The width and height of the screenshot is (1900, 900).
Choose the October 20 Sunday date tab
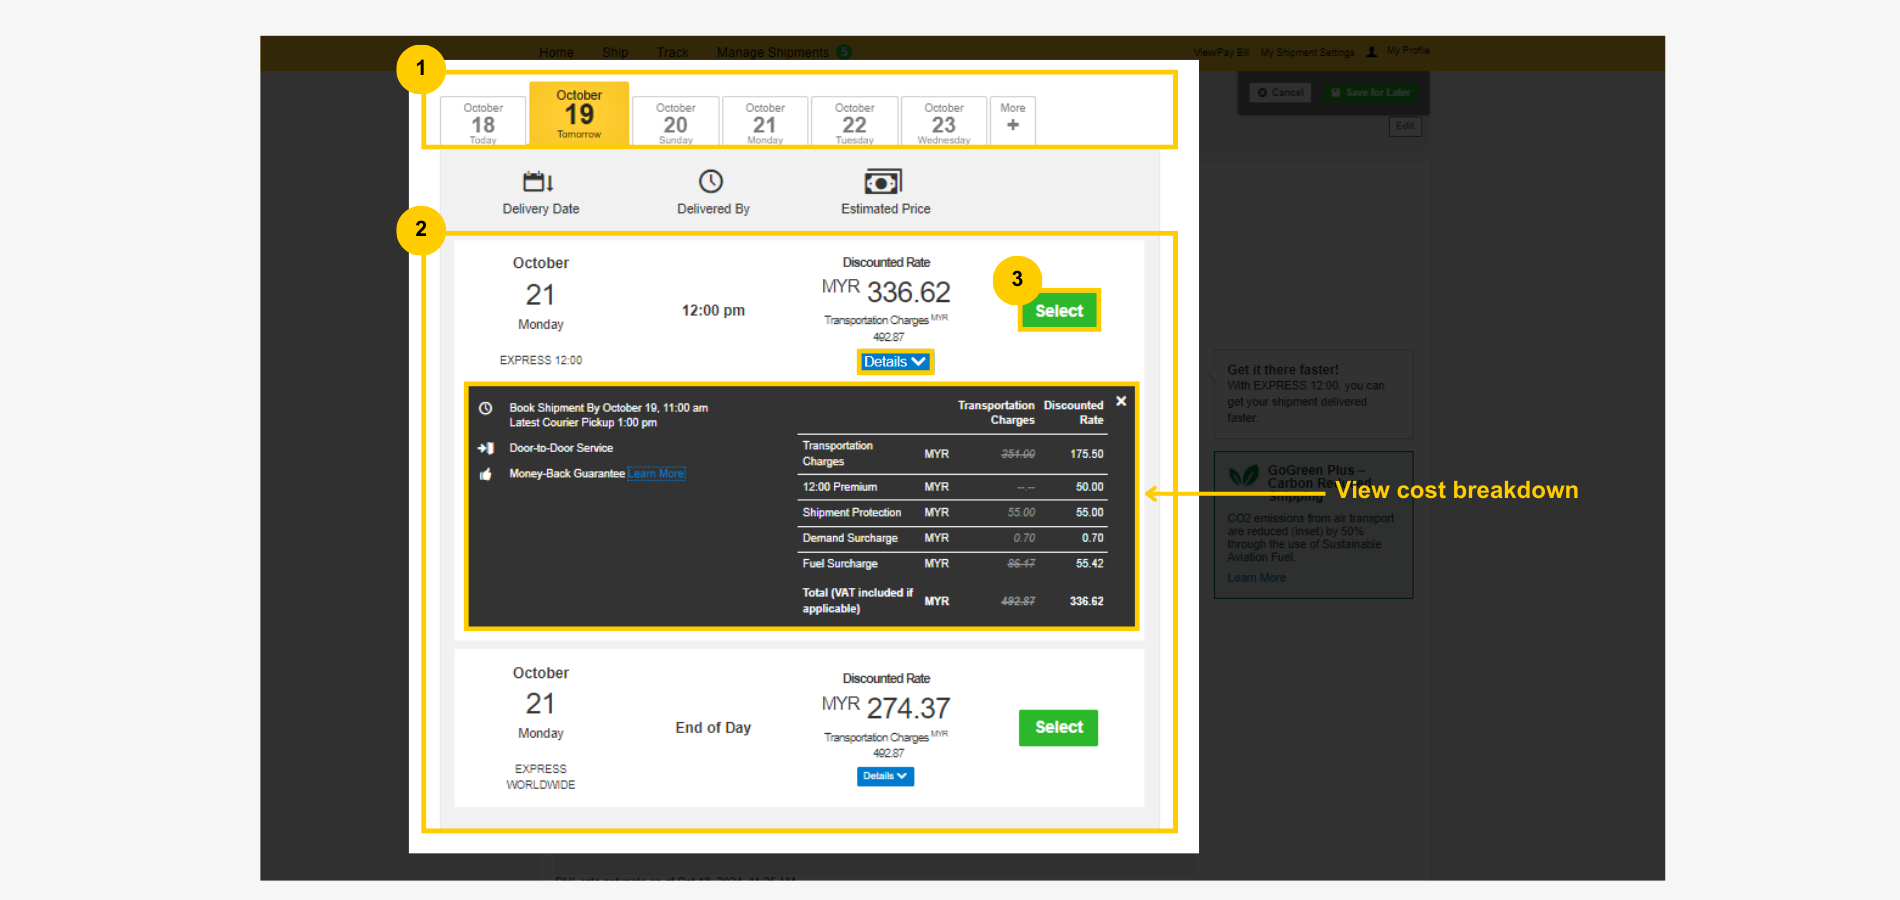coord(676,122)
